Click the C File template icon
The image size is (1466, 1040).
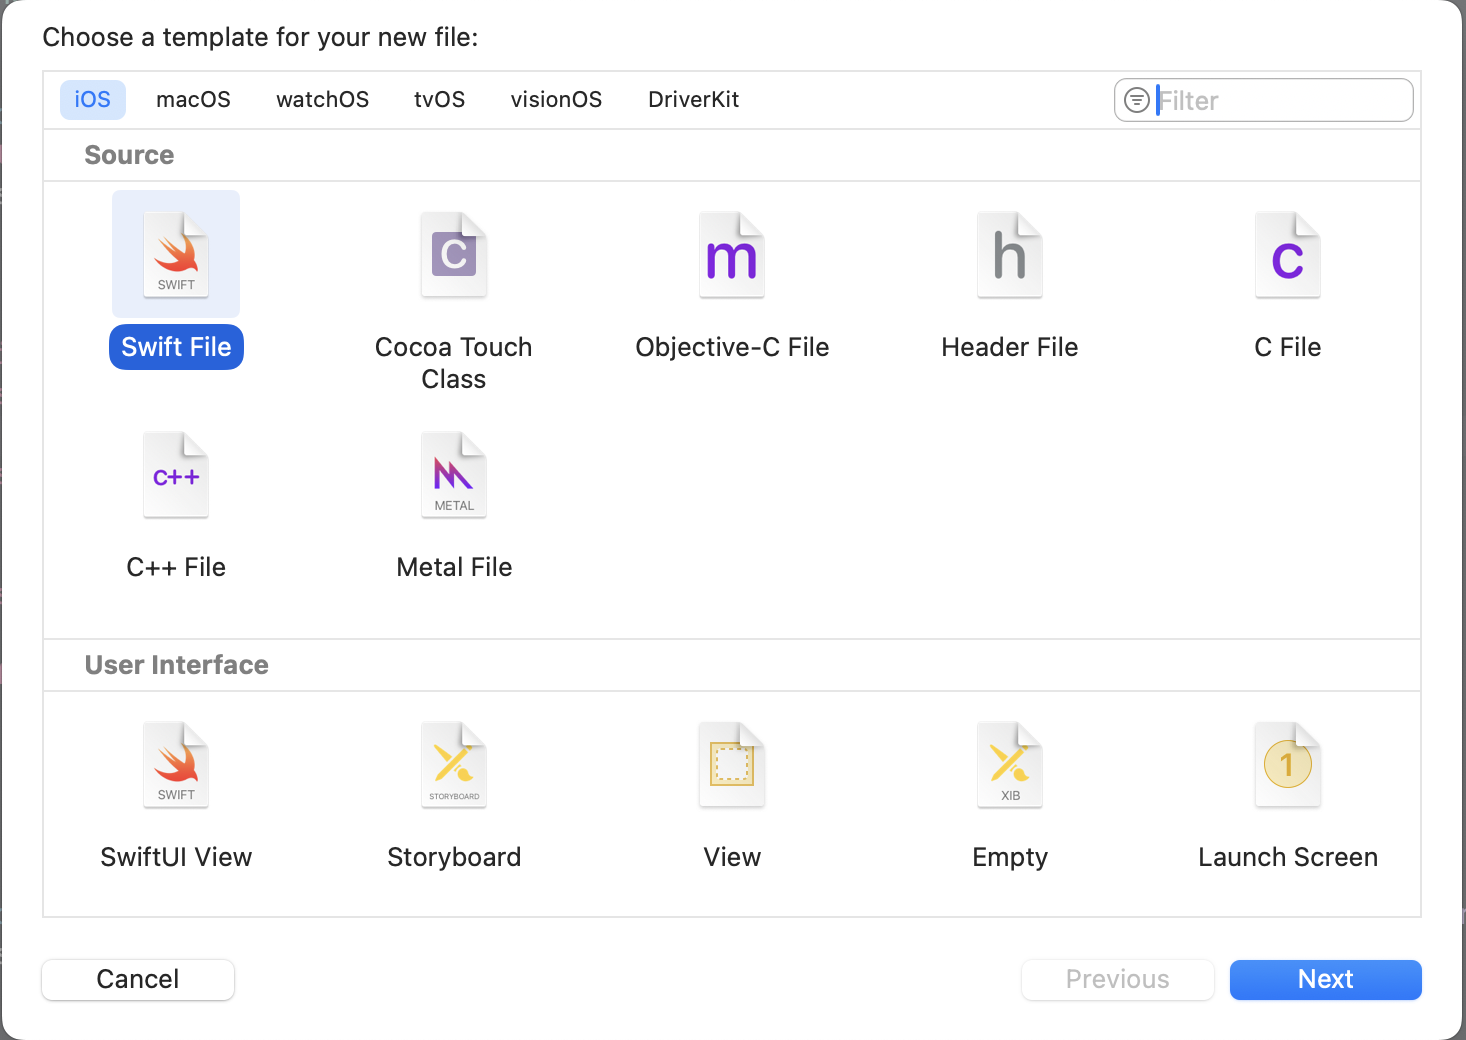(x=1288, y=255)
